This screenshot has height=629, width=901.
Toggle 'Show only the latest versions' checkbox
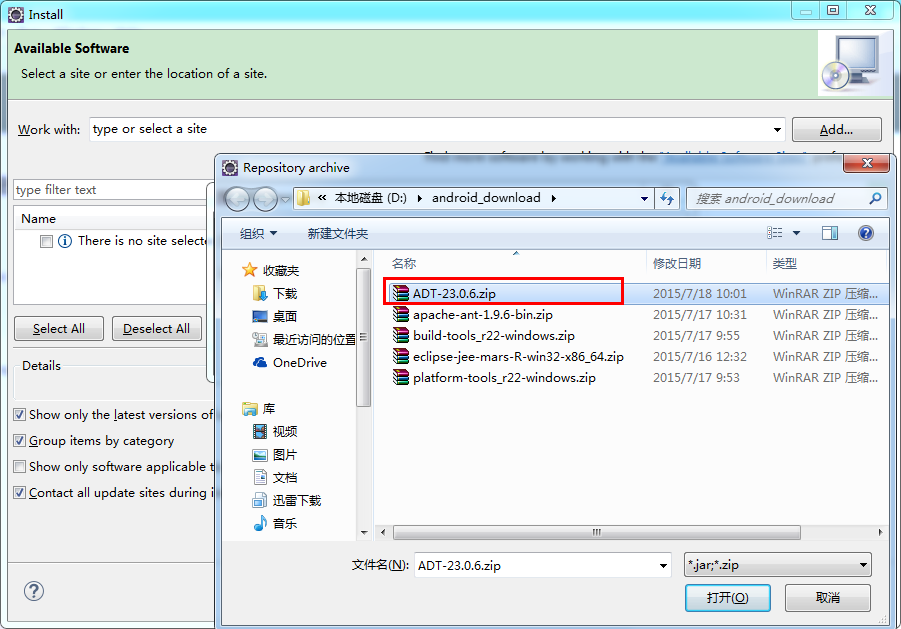(20, 415)
